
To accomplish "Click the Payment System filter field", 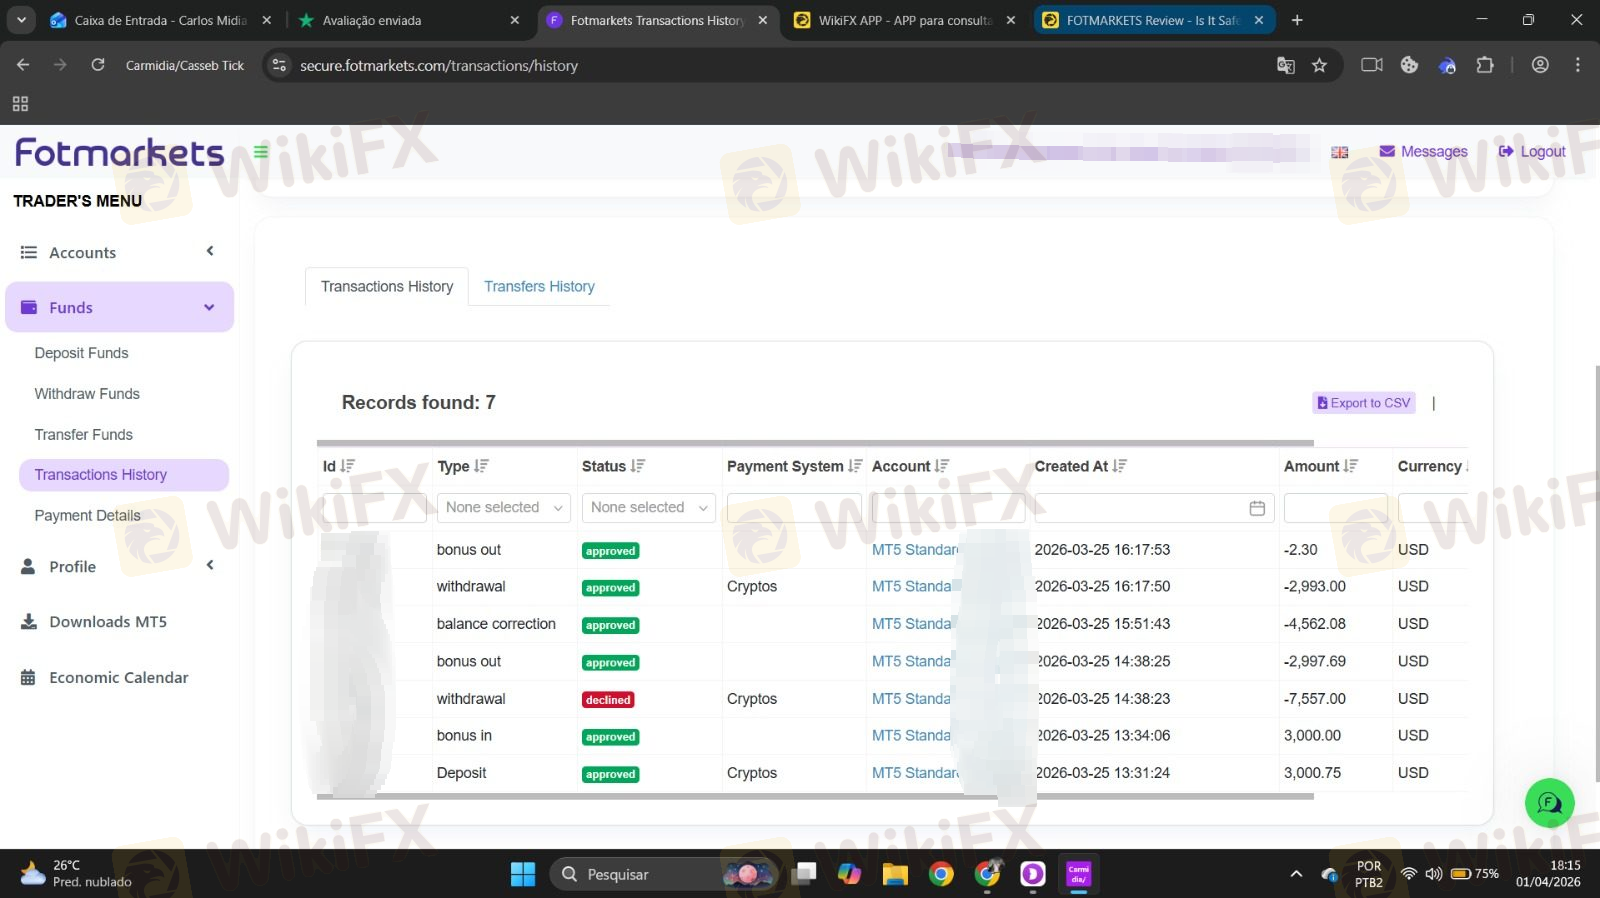I will point(794,508).
